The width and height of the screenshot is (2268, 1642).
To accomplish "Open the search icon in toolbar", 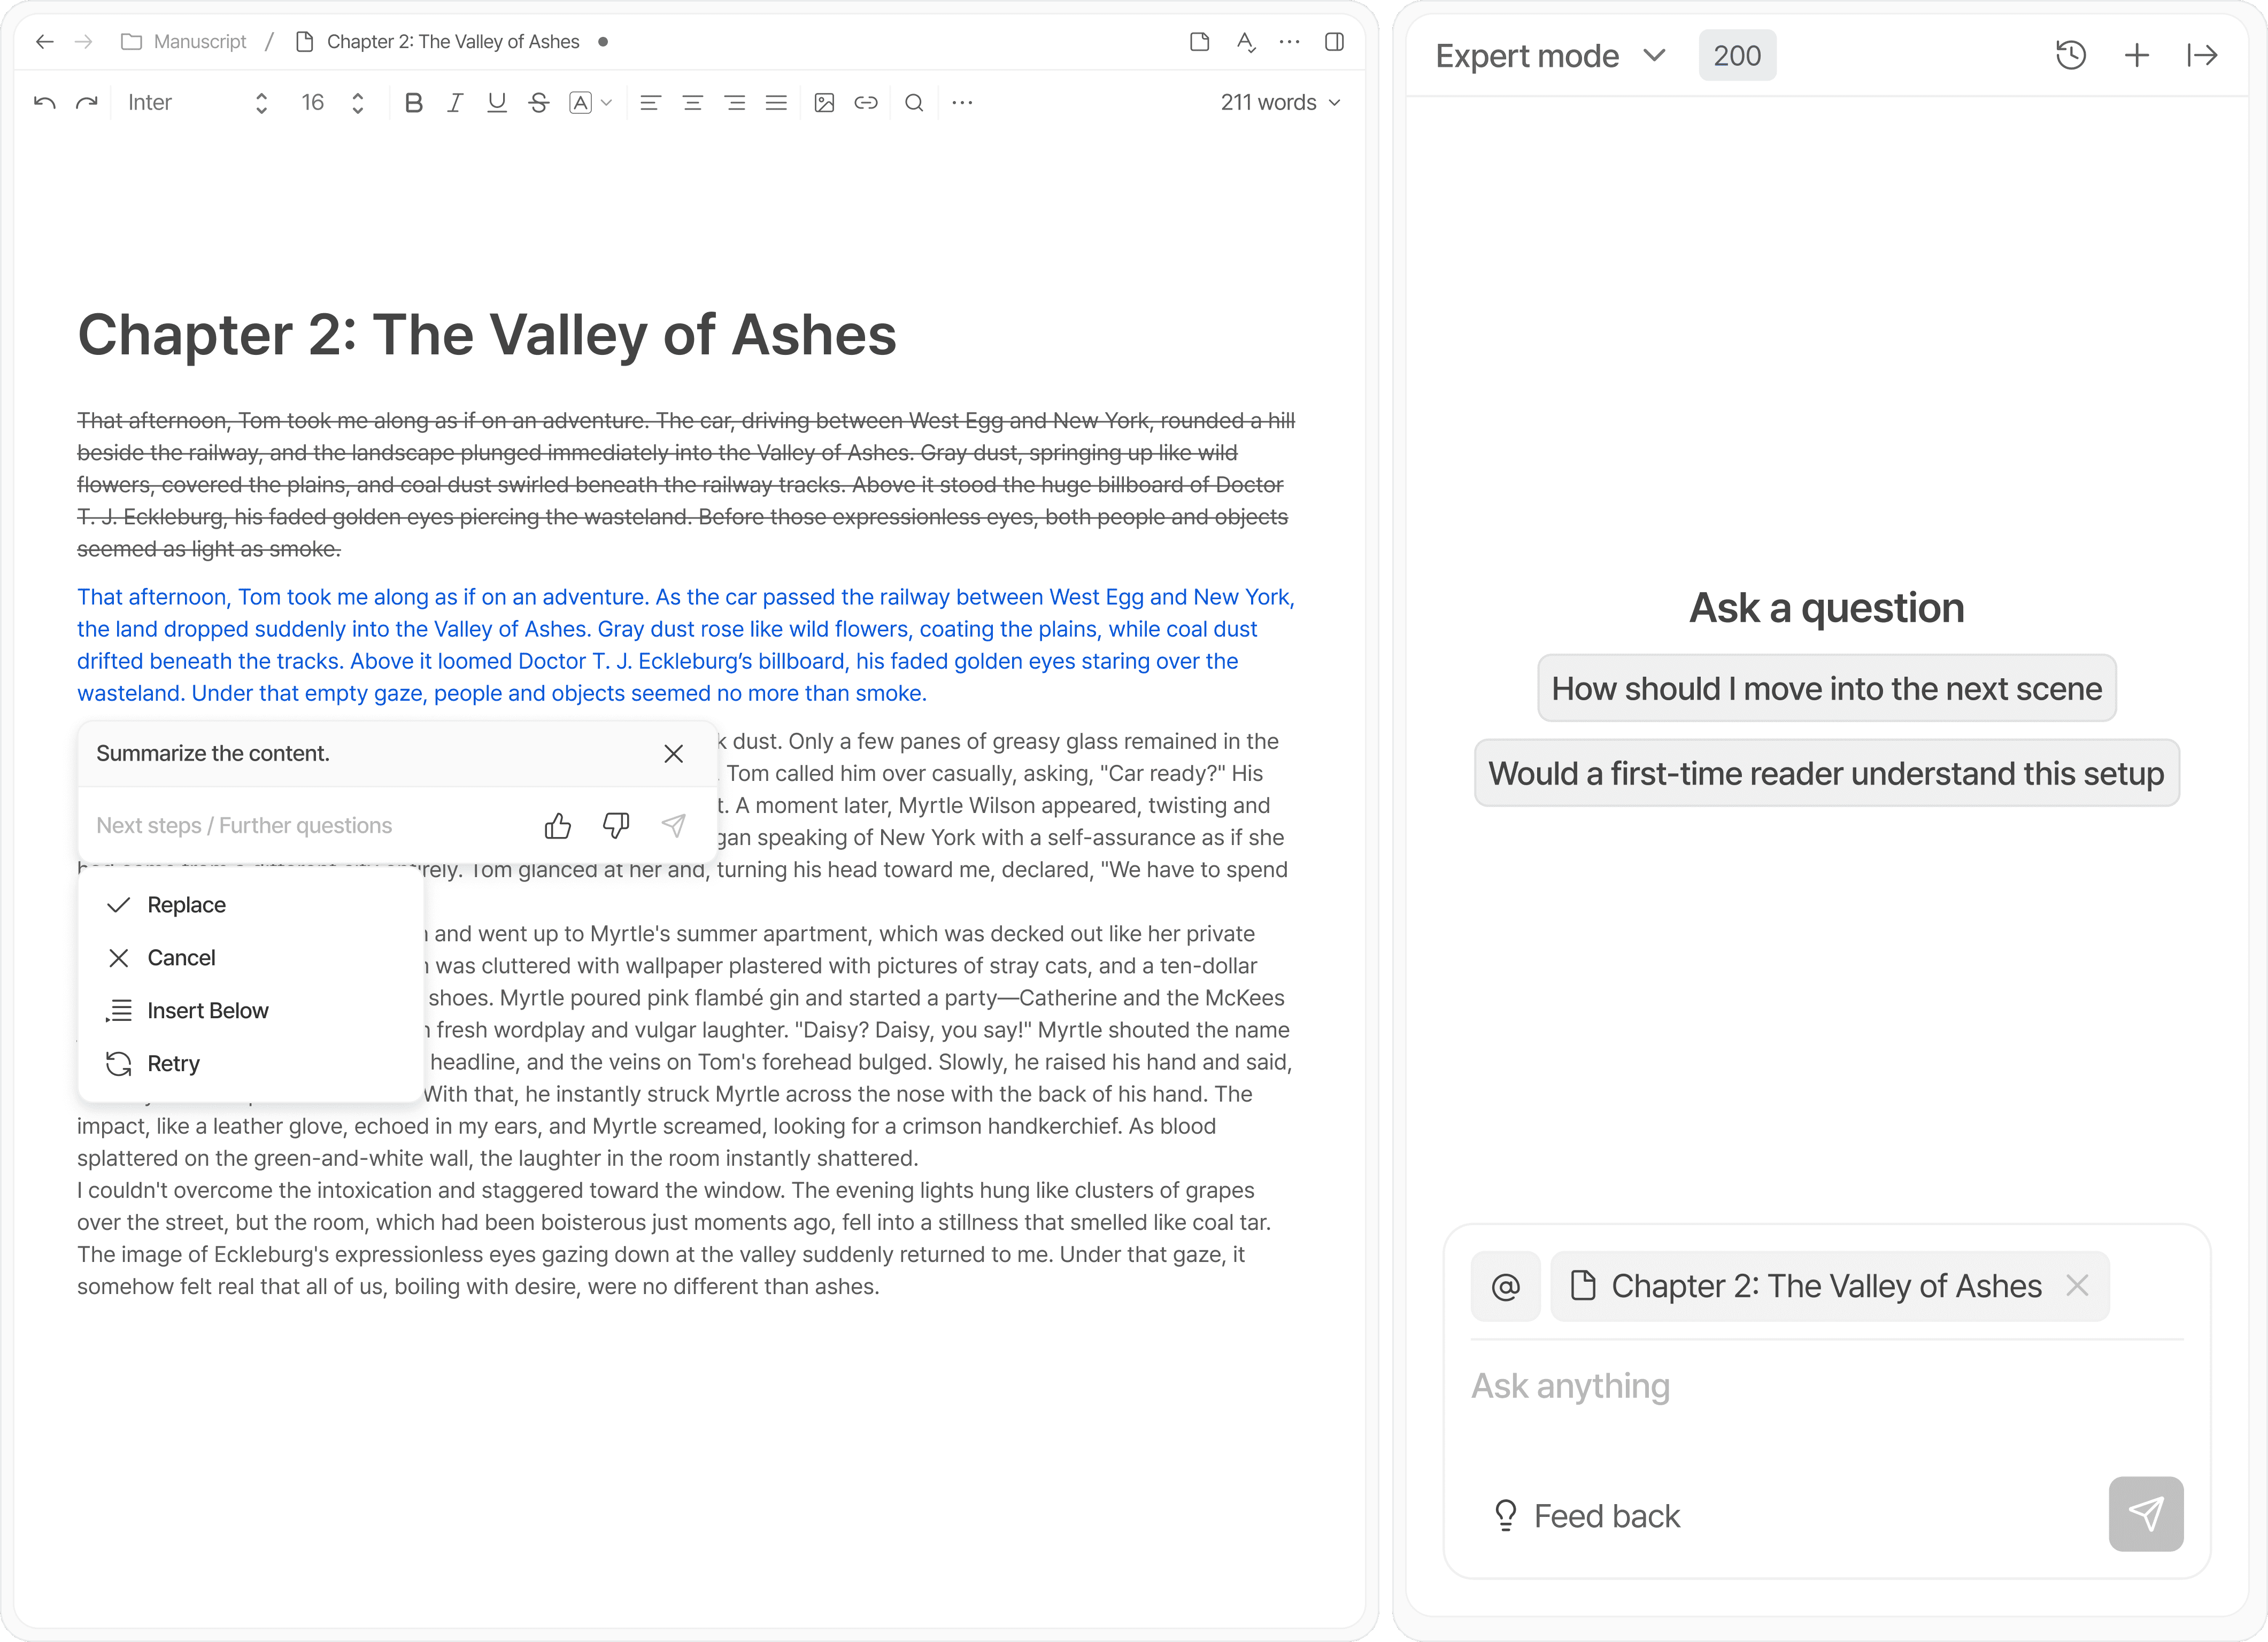I will tap(913, 103).
